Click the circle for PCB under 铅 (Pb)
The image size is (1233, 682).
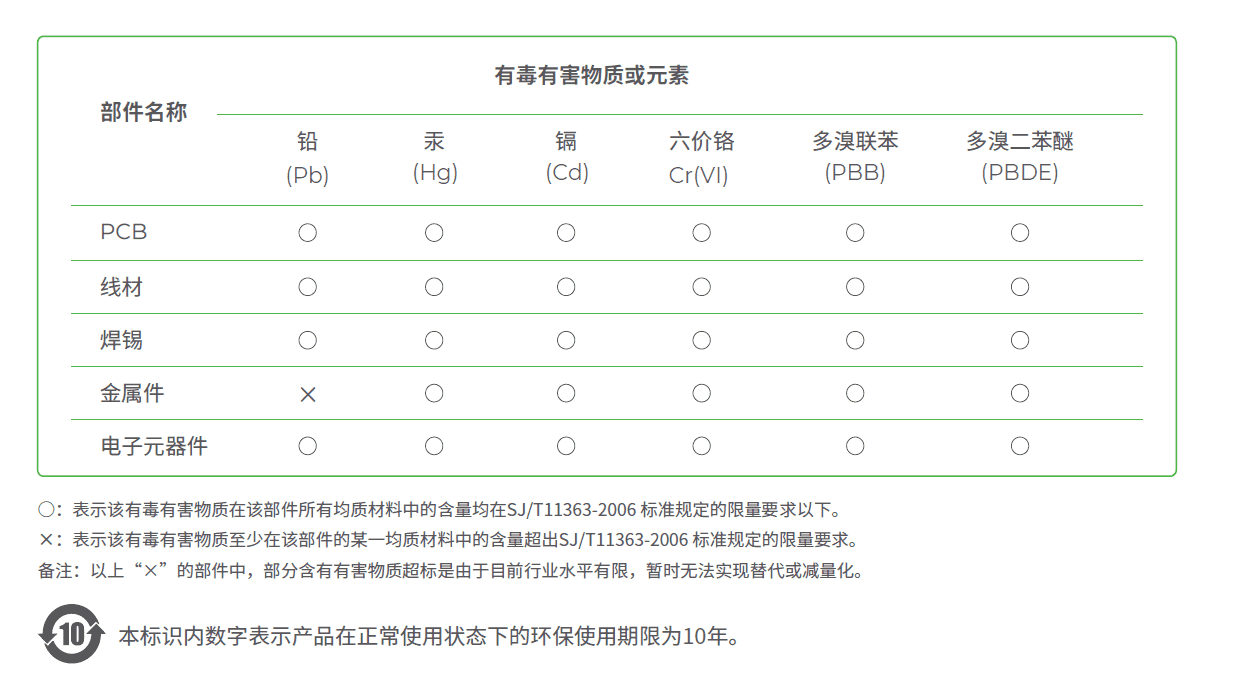[x=308, y=233]
